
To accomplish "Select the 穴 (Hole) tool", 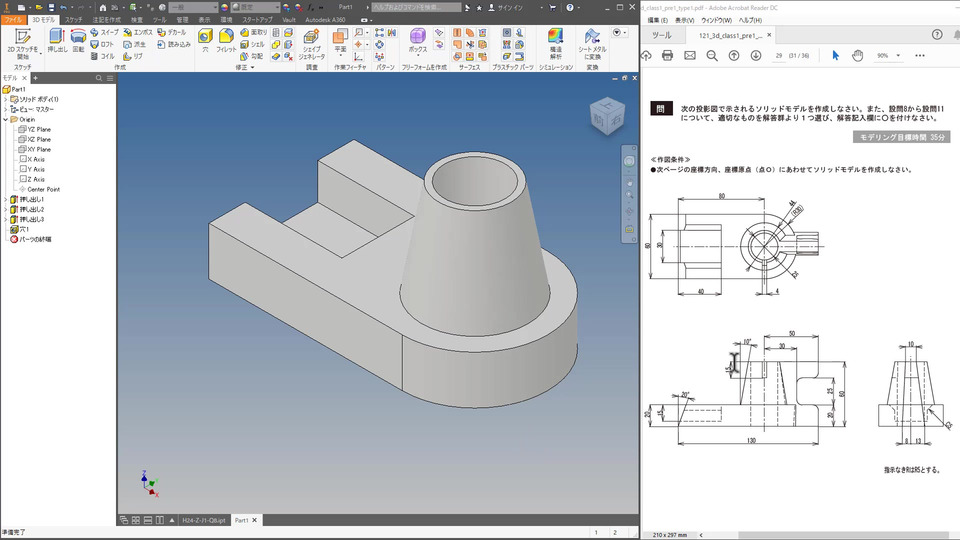I will click(x=205, y=40).
